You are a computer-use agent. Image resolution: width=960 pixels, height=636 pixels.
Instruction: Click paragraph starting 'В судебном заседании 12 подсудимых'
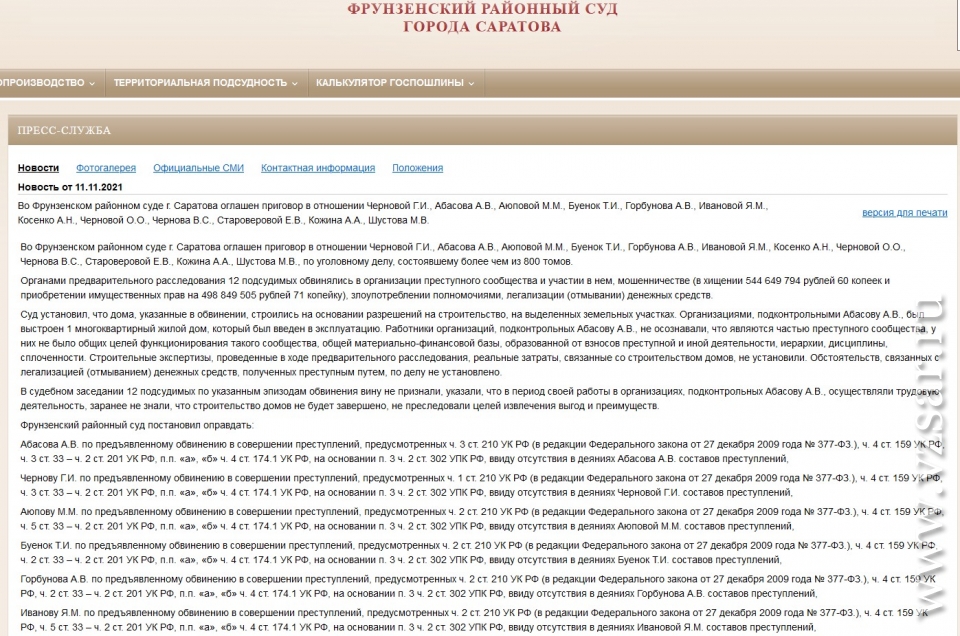pos(480,398)
